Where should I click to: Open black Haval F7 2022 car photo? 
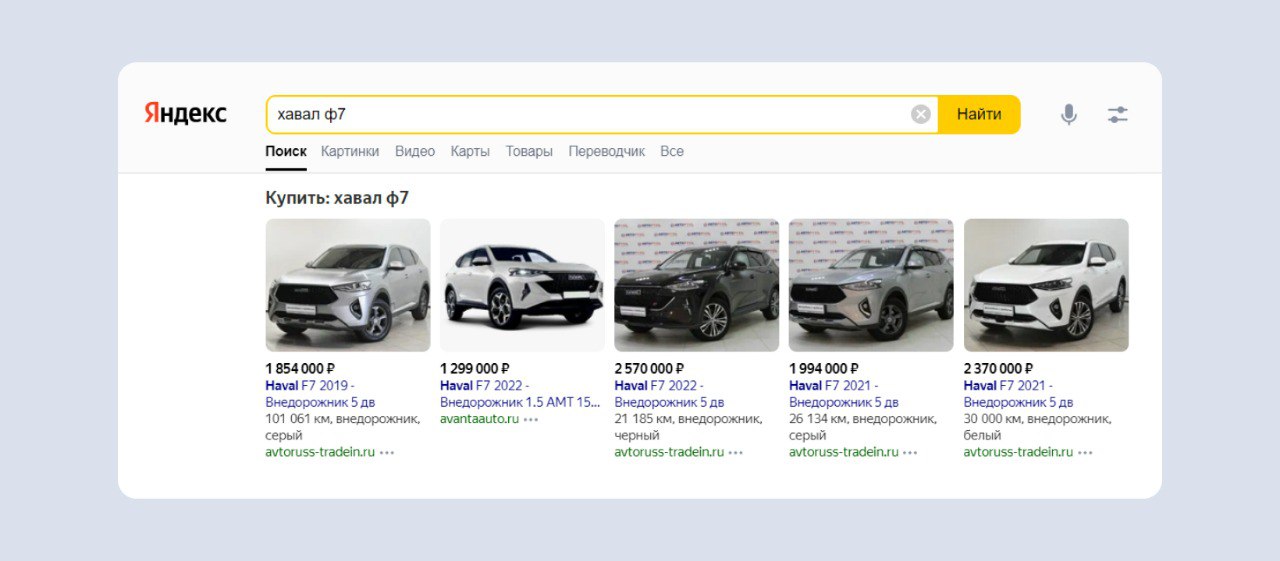697,285
